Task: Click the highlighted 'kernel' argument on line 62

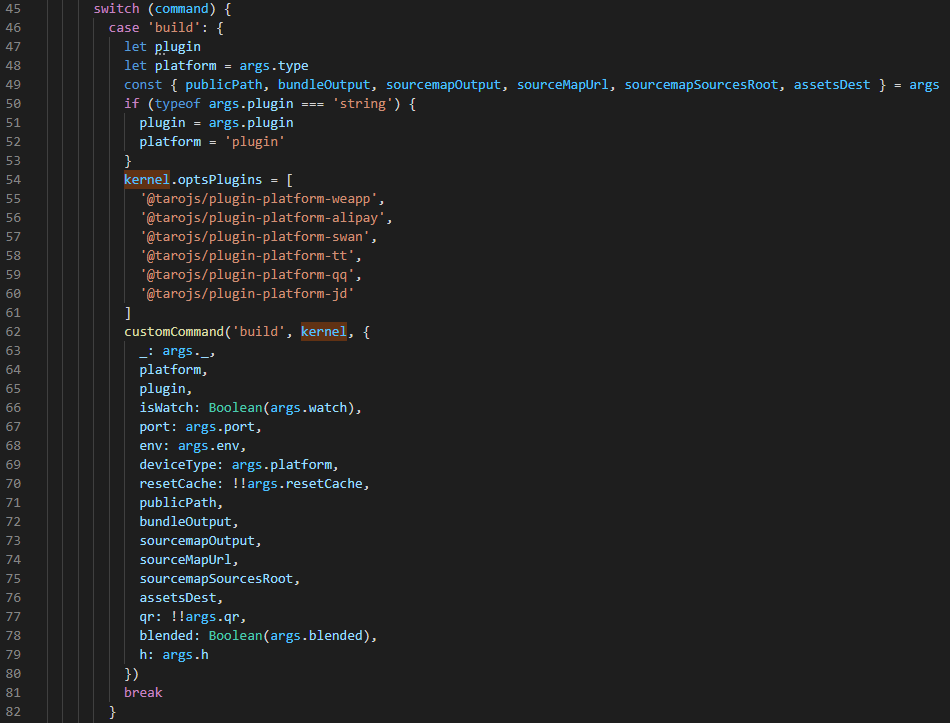Action: coord(324,332)
